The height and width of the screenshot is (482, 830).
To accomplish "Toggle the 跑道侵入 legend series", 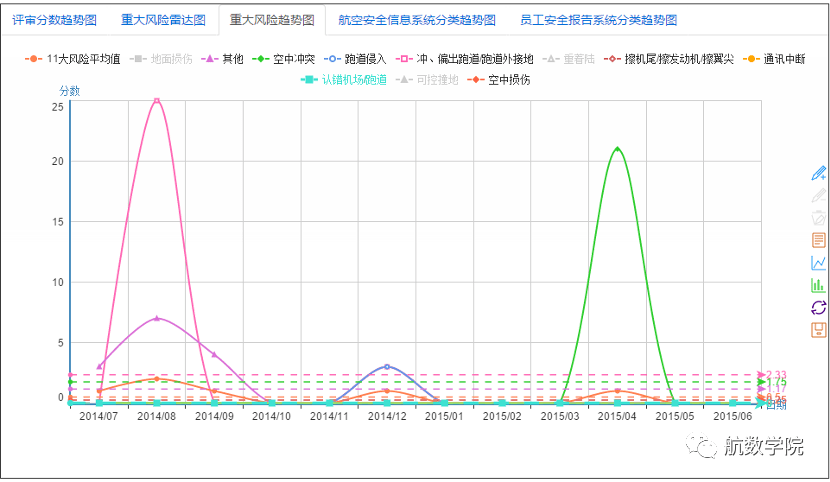I will click(x=355, y=59).
